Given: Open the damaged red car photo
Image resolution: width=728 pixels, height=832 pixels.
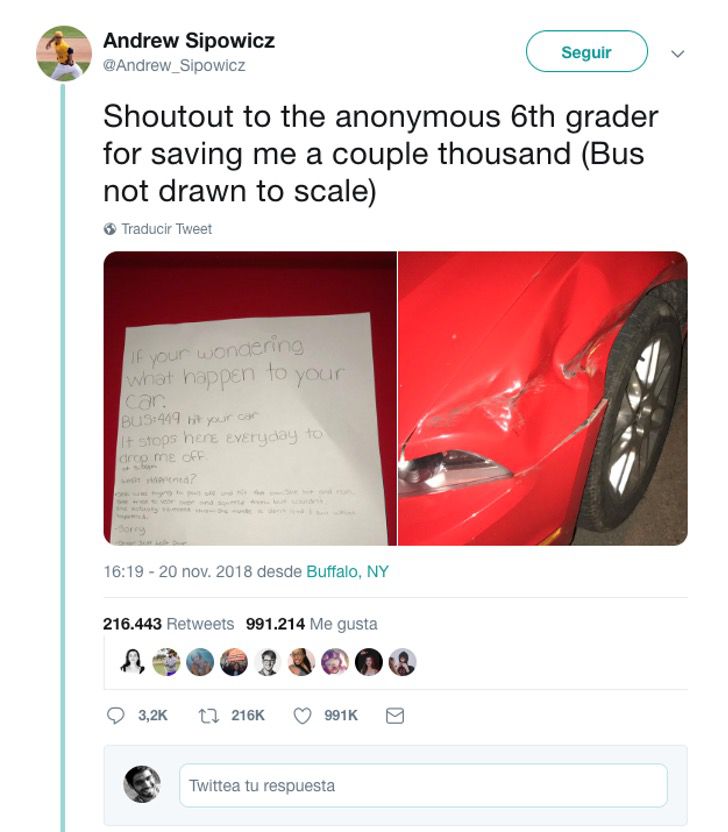Looking at the screenshot, I should 543,398.
